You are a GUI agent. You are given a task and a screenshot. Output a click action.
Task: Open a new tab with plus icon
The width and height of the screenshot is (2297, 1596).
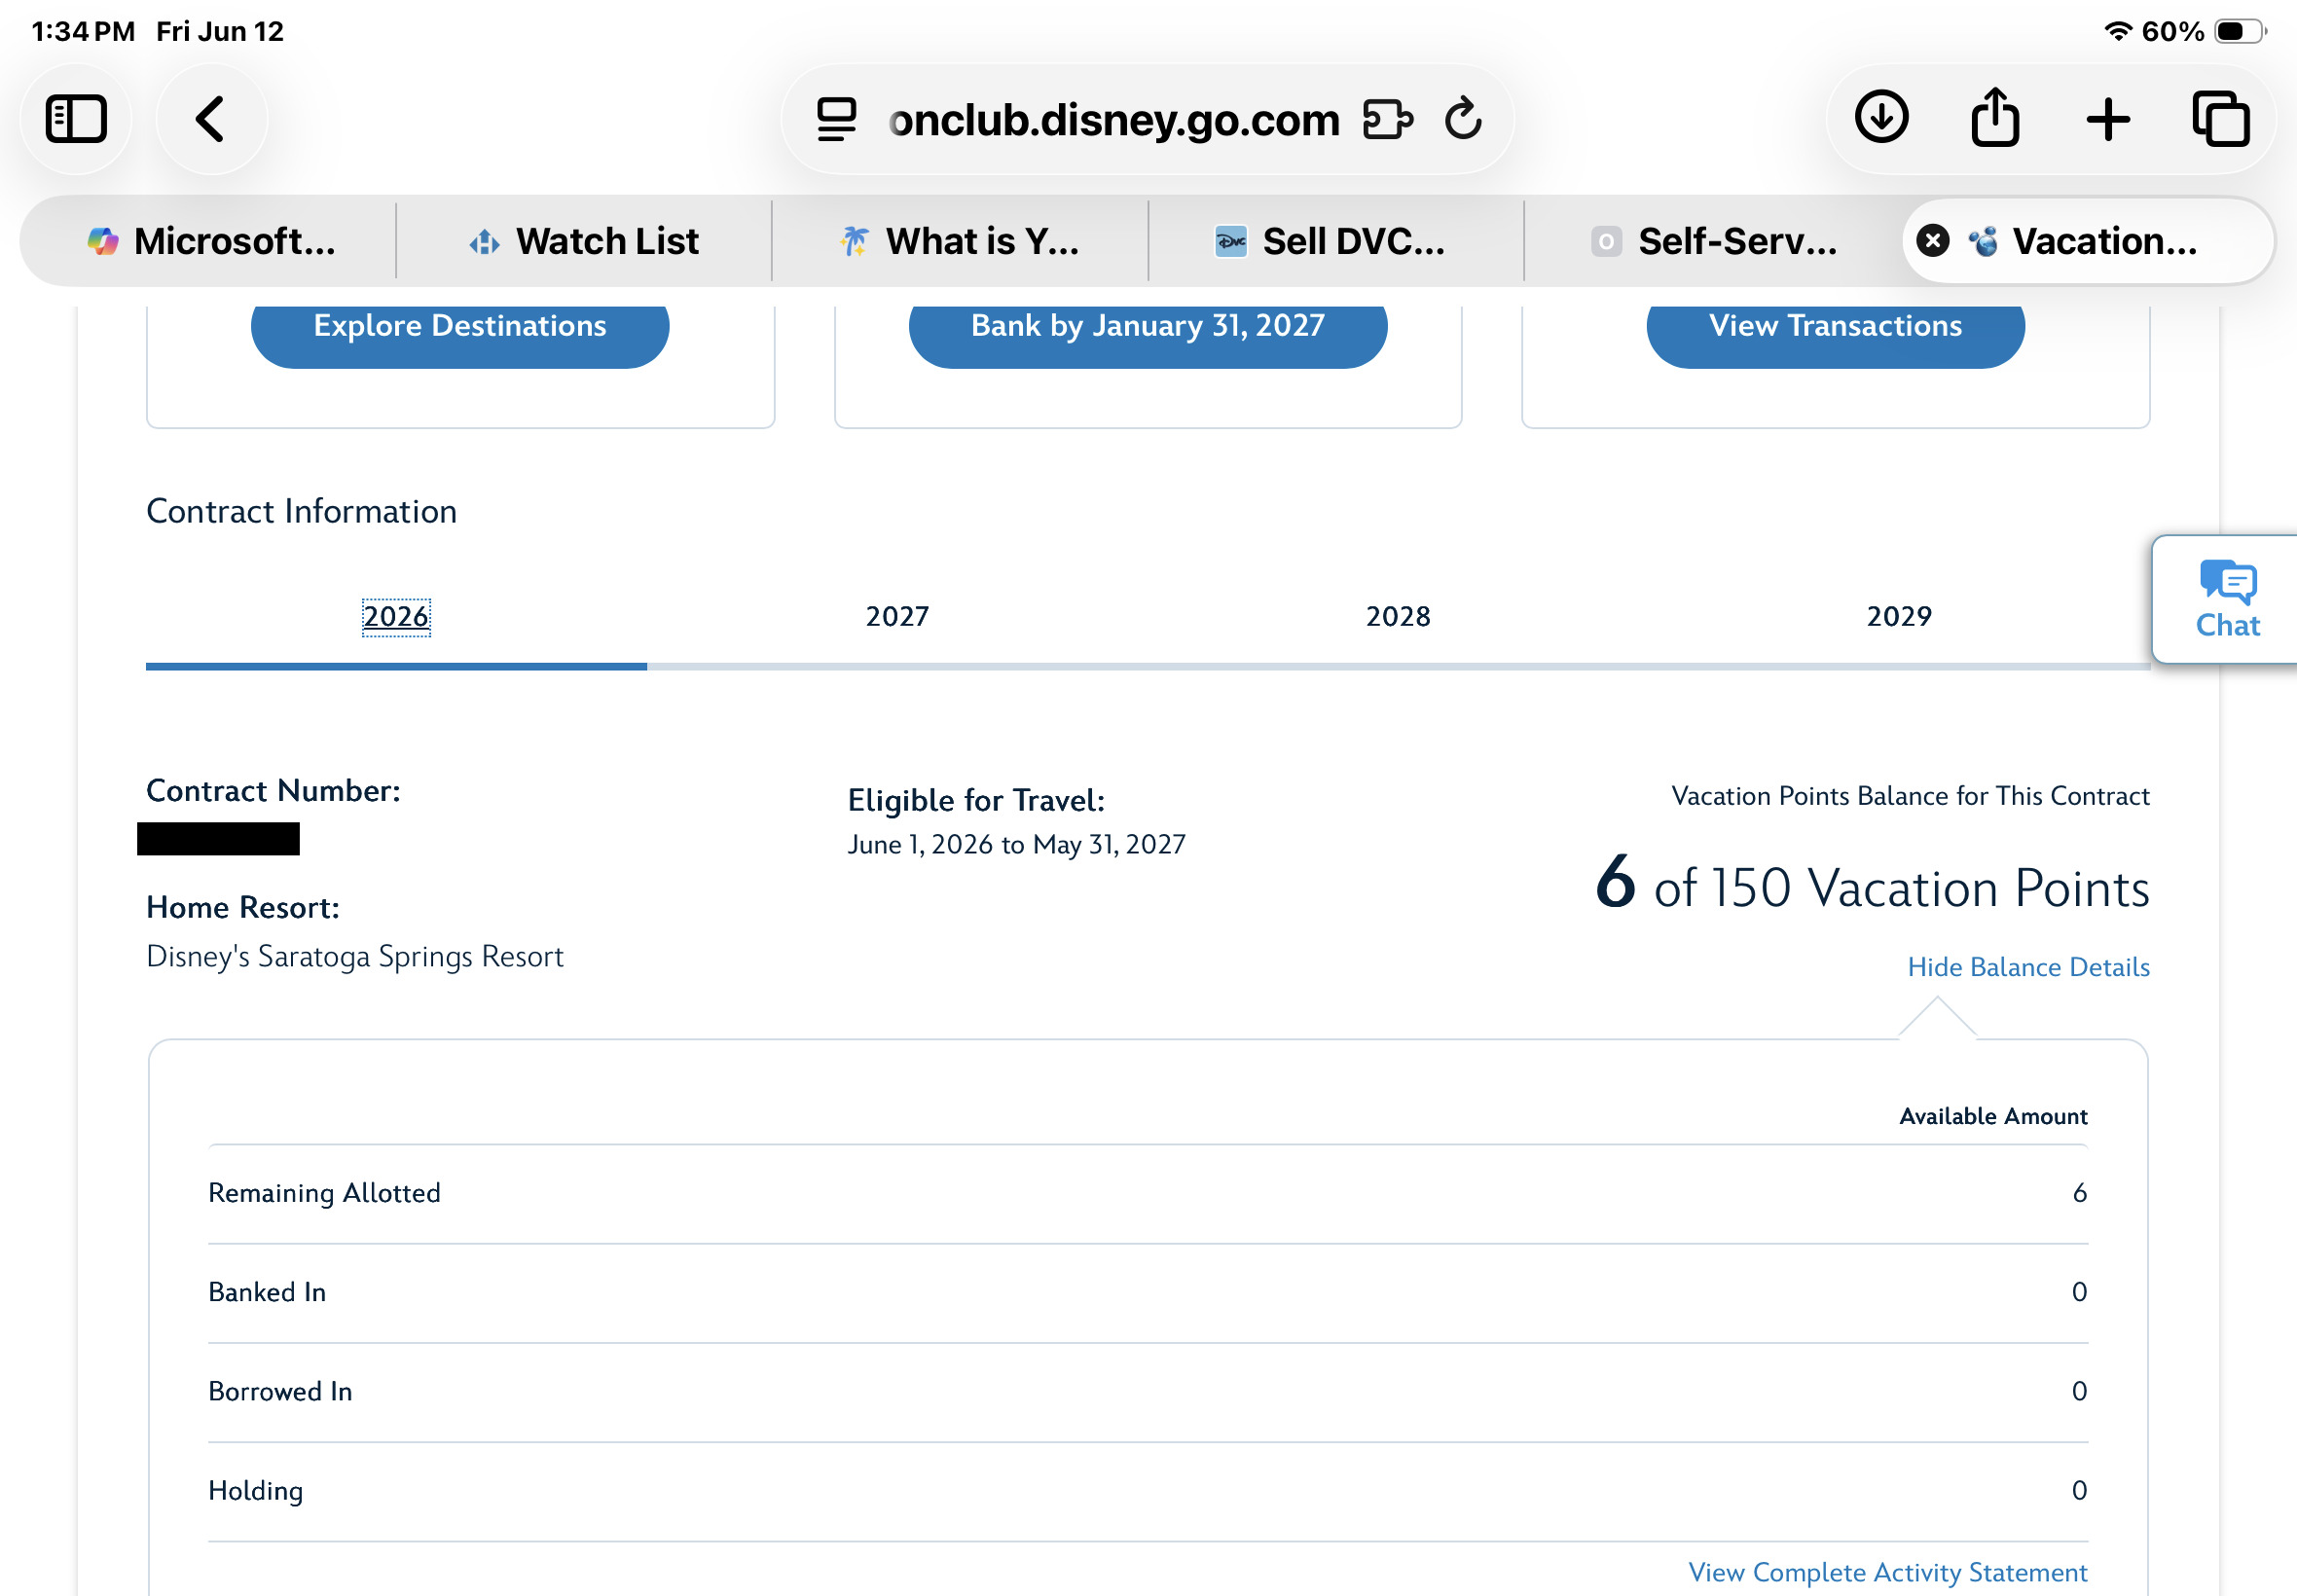(x=2108, y=120)
